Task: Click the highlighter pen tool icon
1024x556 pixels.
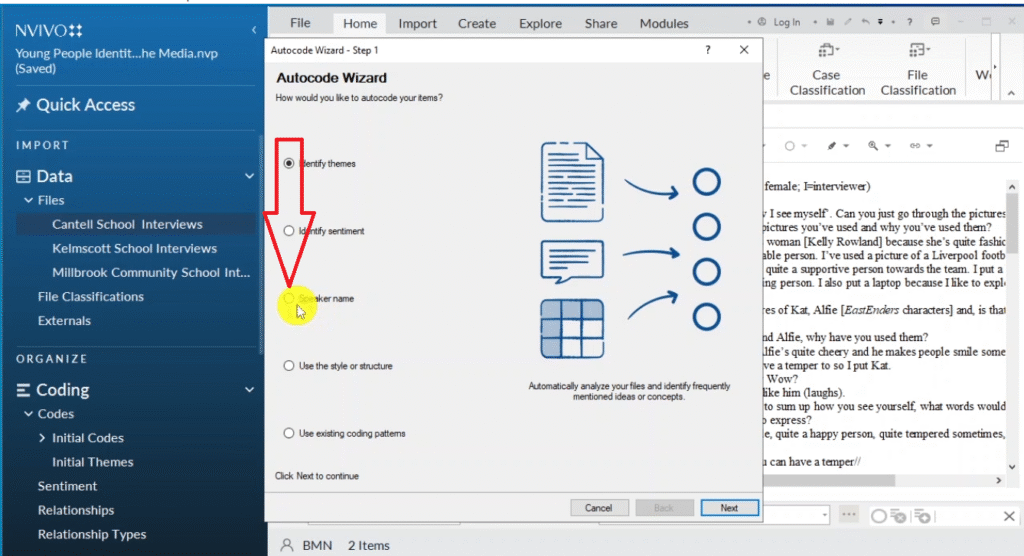Action: (831, 146)
